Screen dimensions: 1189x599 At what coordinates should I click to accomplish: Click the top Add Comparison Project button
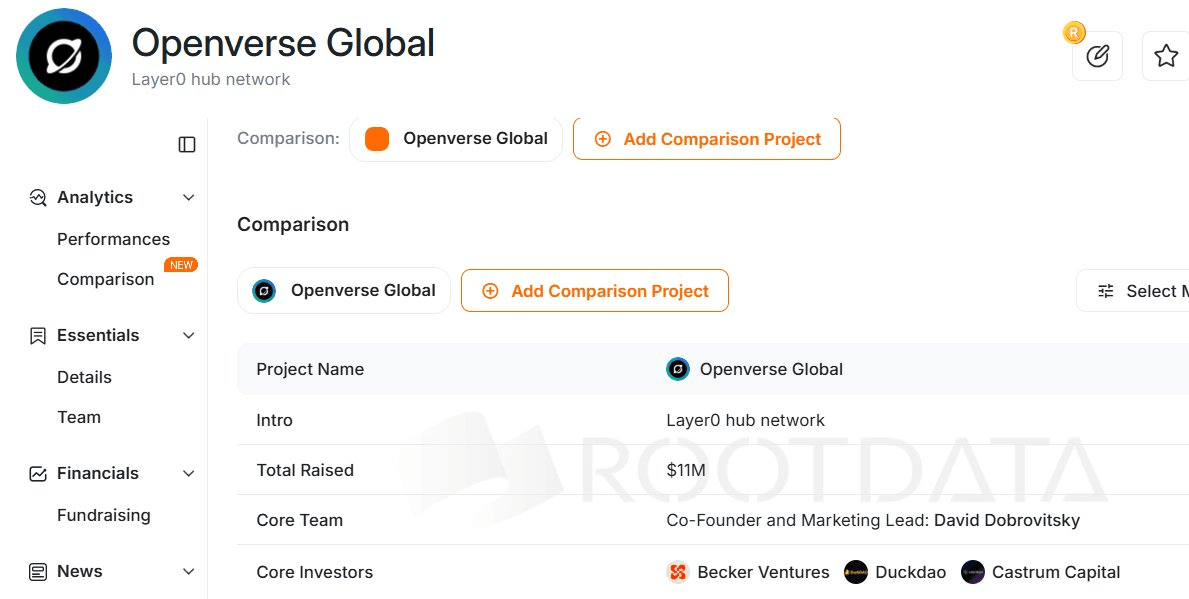click(x=707, y=139)
